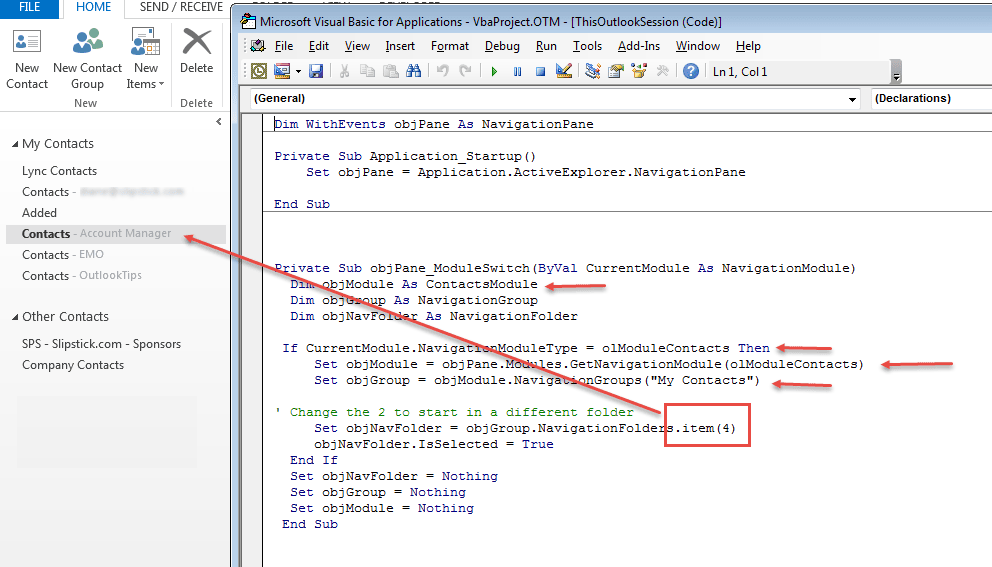Click the Redo arrow icon
Viewport: 992px width, 567px height.
point(465,71)
